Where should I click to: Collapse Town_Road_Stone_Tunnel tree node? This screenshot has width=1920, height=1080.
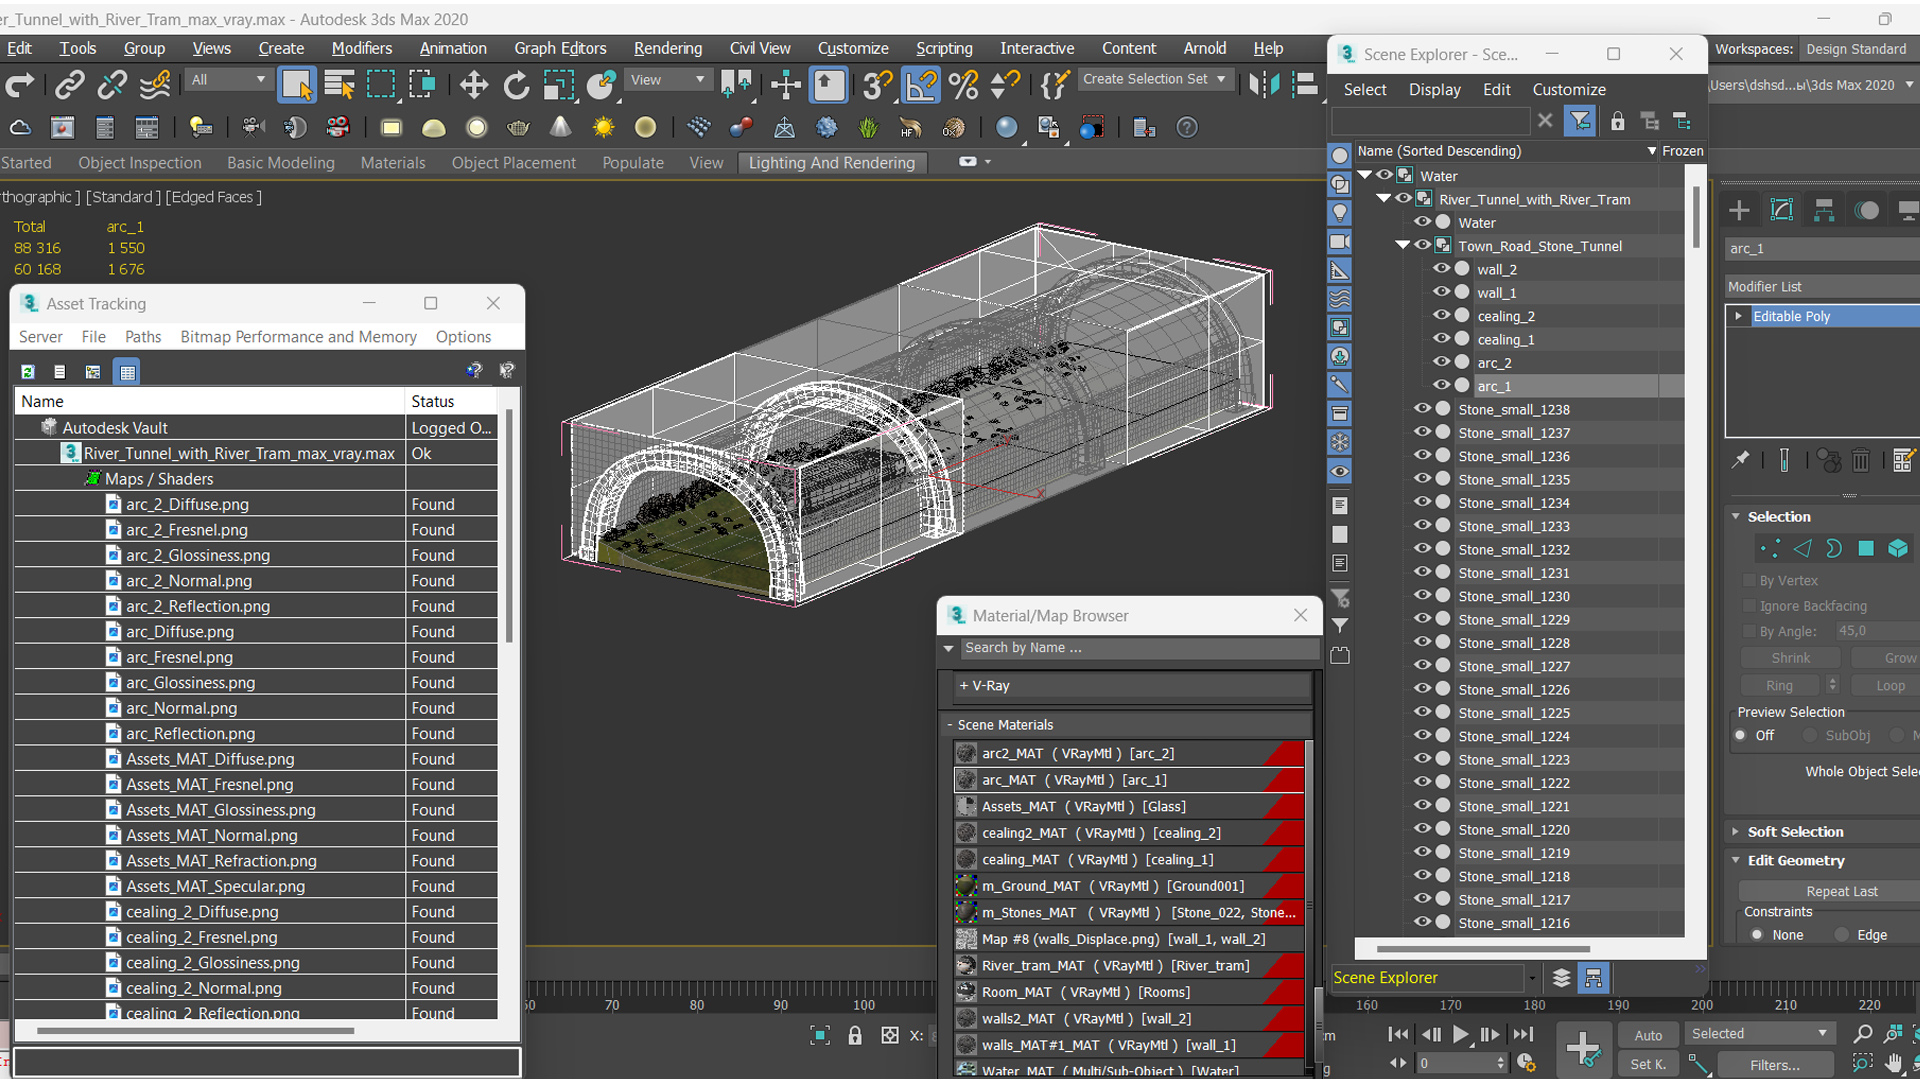click(x=1402, y=245)
